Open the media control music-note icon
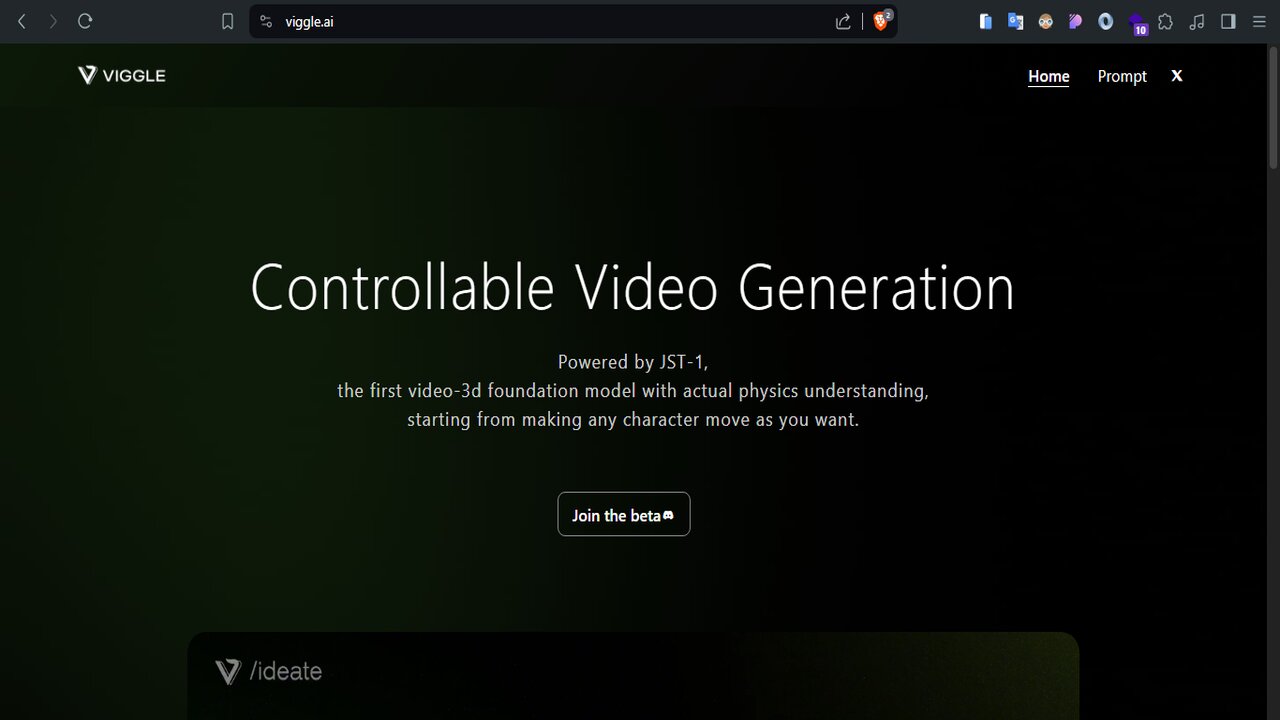Viewport: 1280px width, 720px height. pos(1198,21)
